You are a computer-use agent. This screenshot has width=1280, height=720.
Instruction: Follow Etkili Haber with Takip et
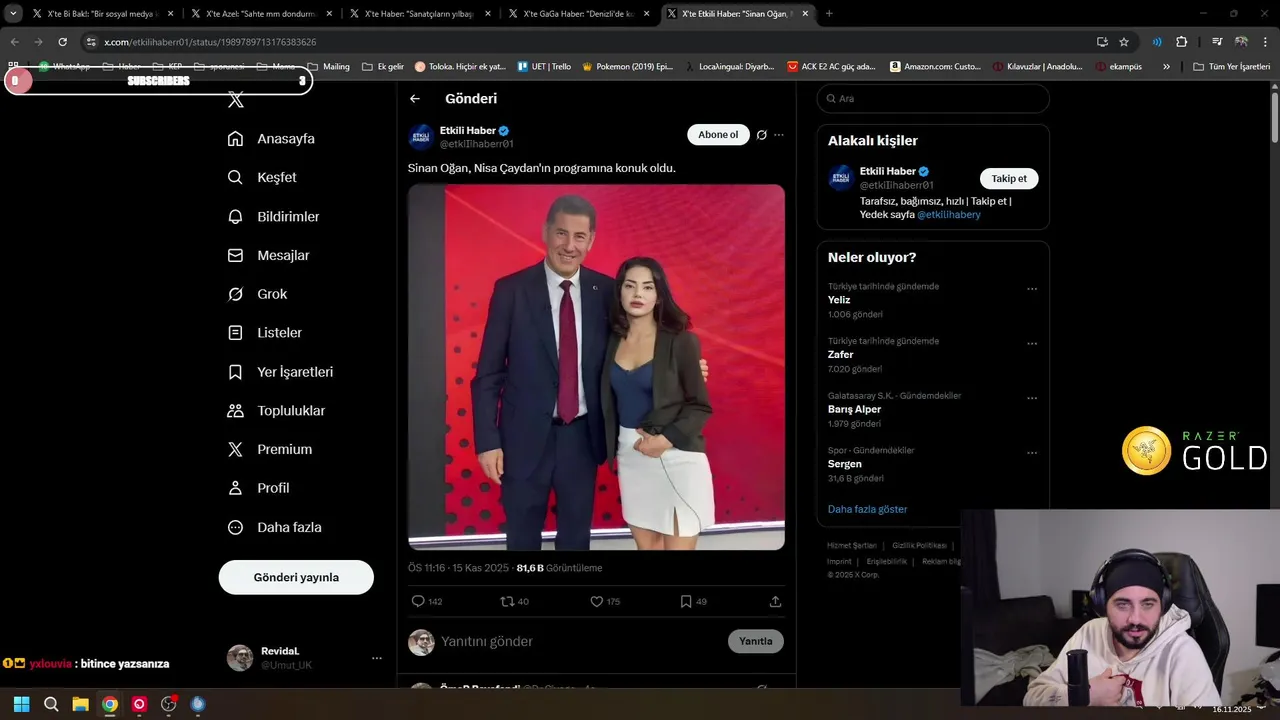click(x=1009, y=178)
